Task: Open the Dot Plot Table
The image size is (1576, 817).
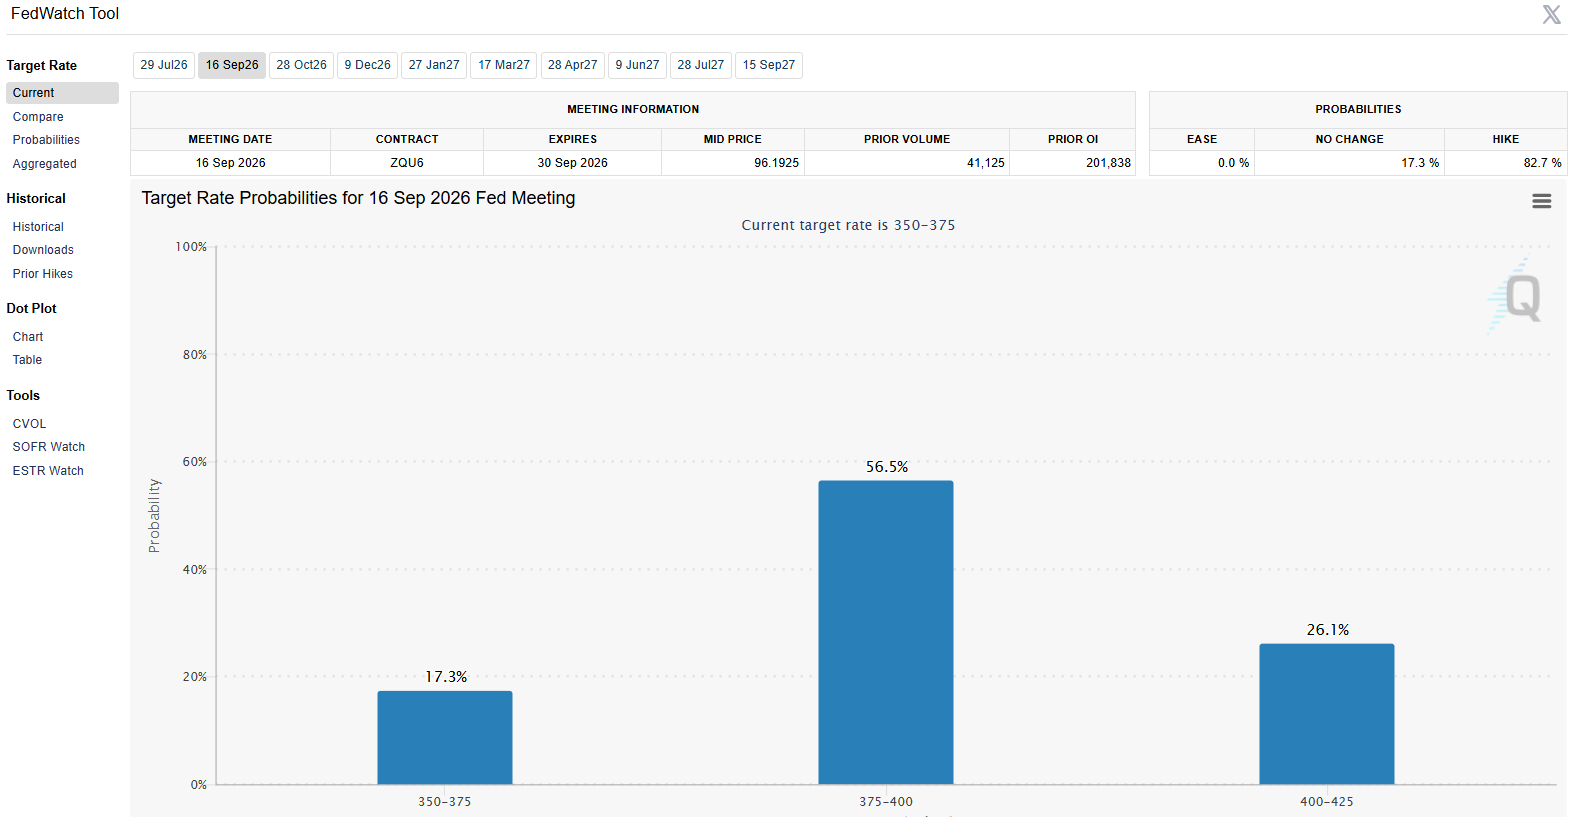Action: (x=27, y=360)
